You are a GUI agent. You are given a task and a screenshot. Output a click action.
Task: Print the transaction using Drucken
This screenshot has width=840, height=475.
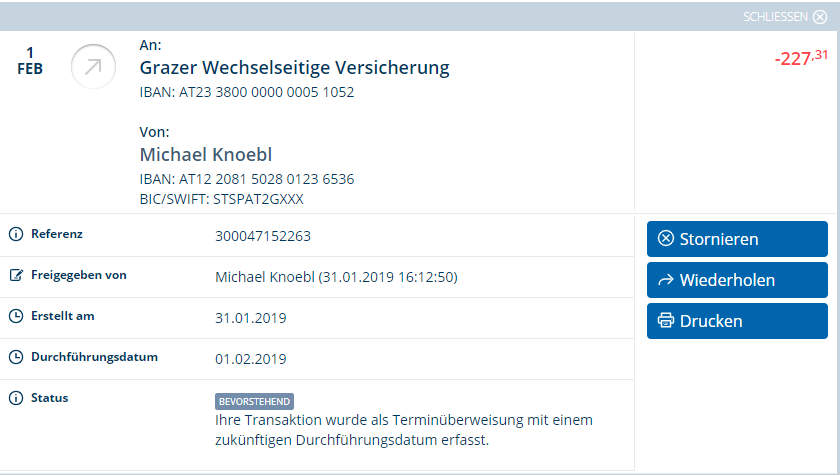tap(737, 321)
